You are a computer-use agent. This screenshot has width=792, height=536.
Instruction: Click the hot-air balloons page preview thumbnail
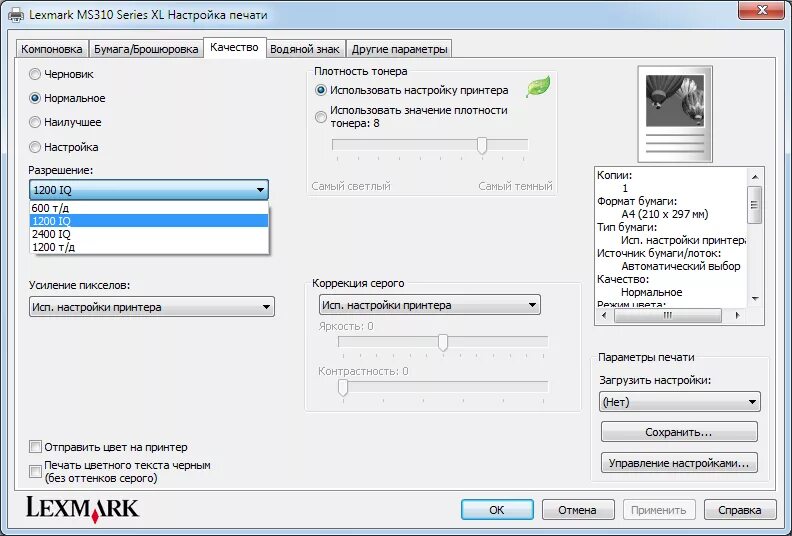tap(675, 114)
